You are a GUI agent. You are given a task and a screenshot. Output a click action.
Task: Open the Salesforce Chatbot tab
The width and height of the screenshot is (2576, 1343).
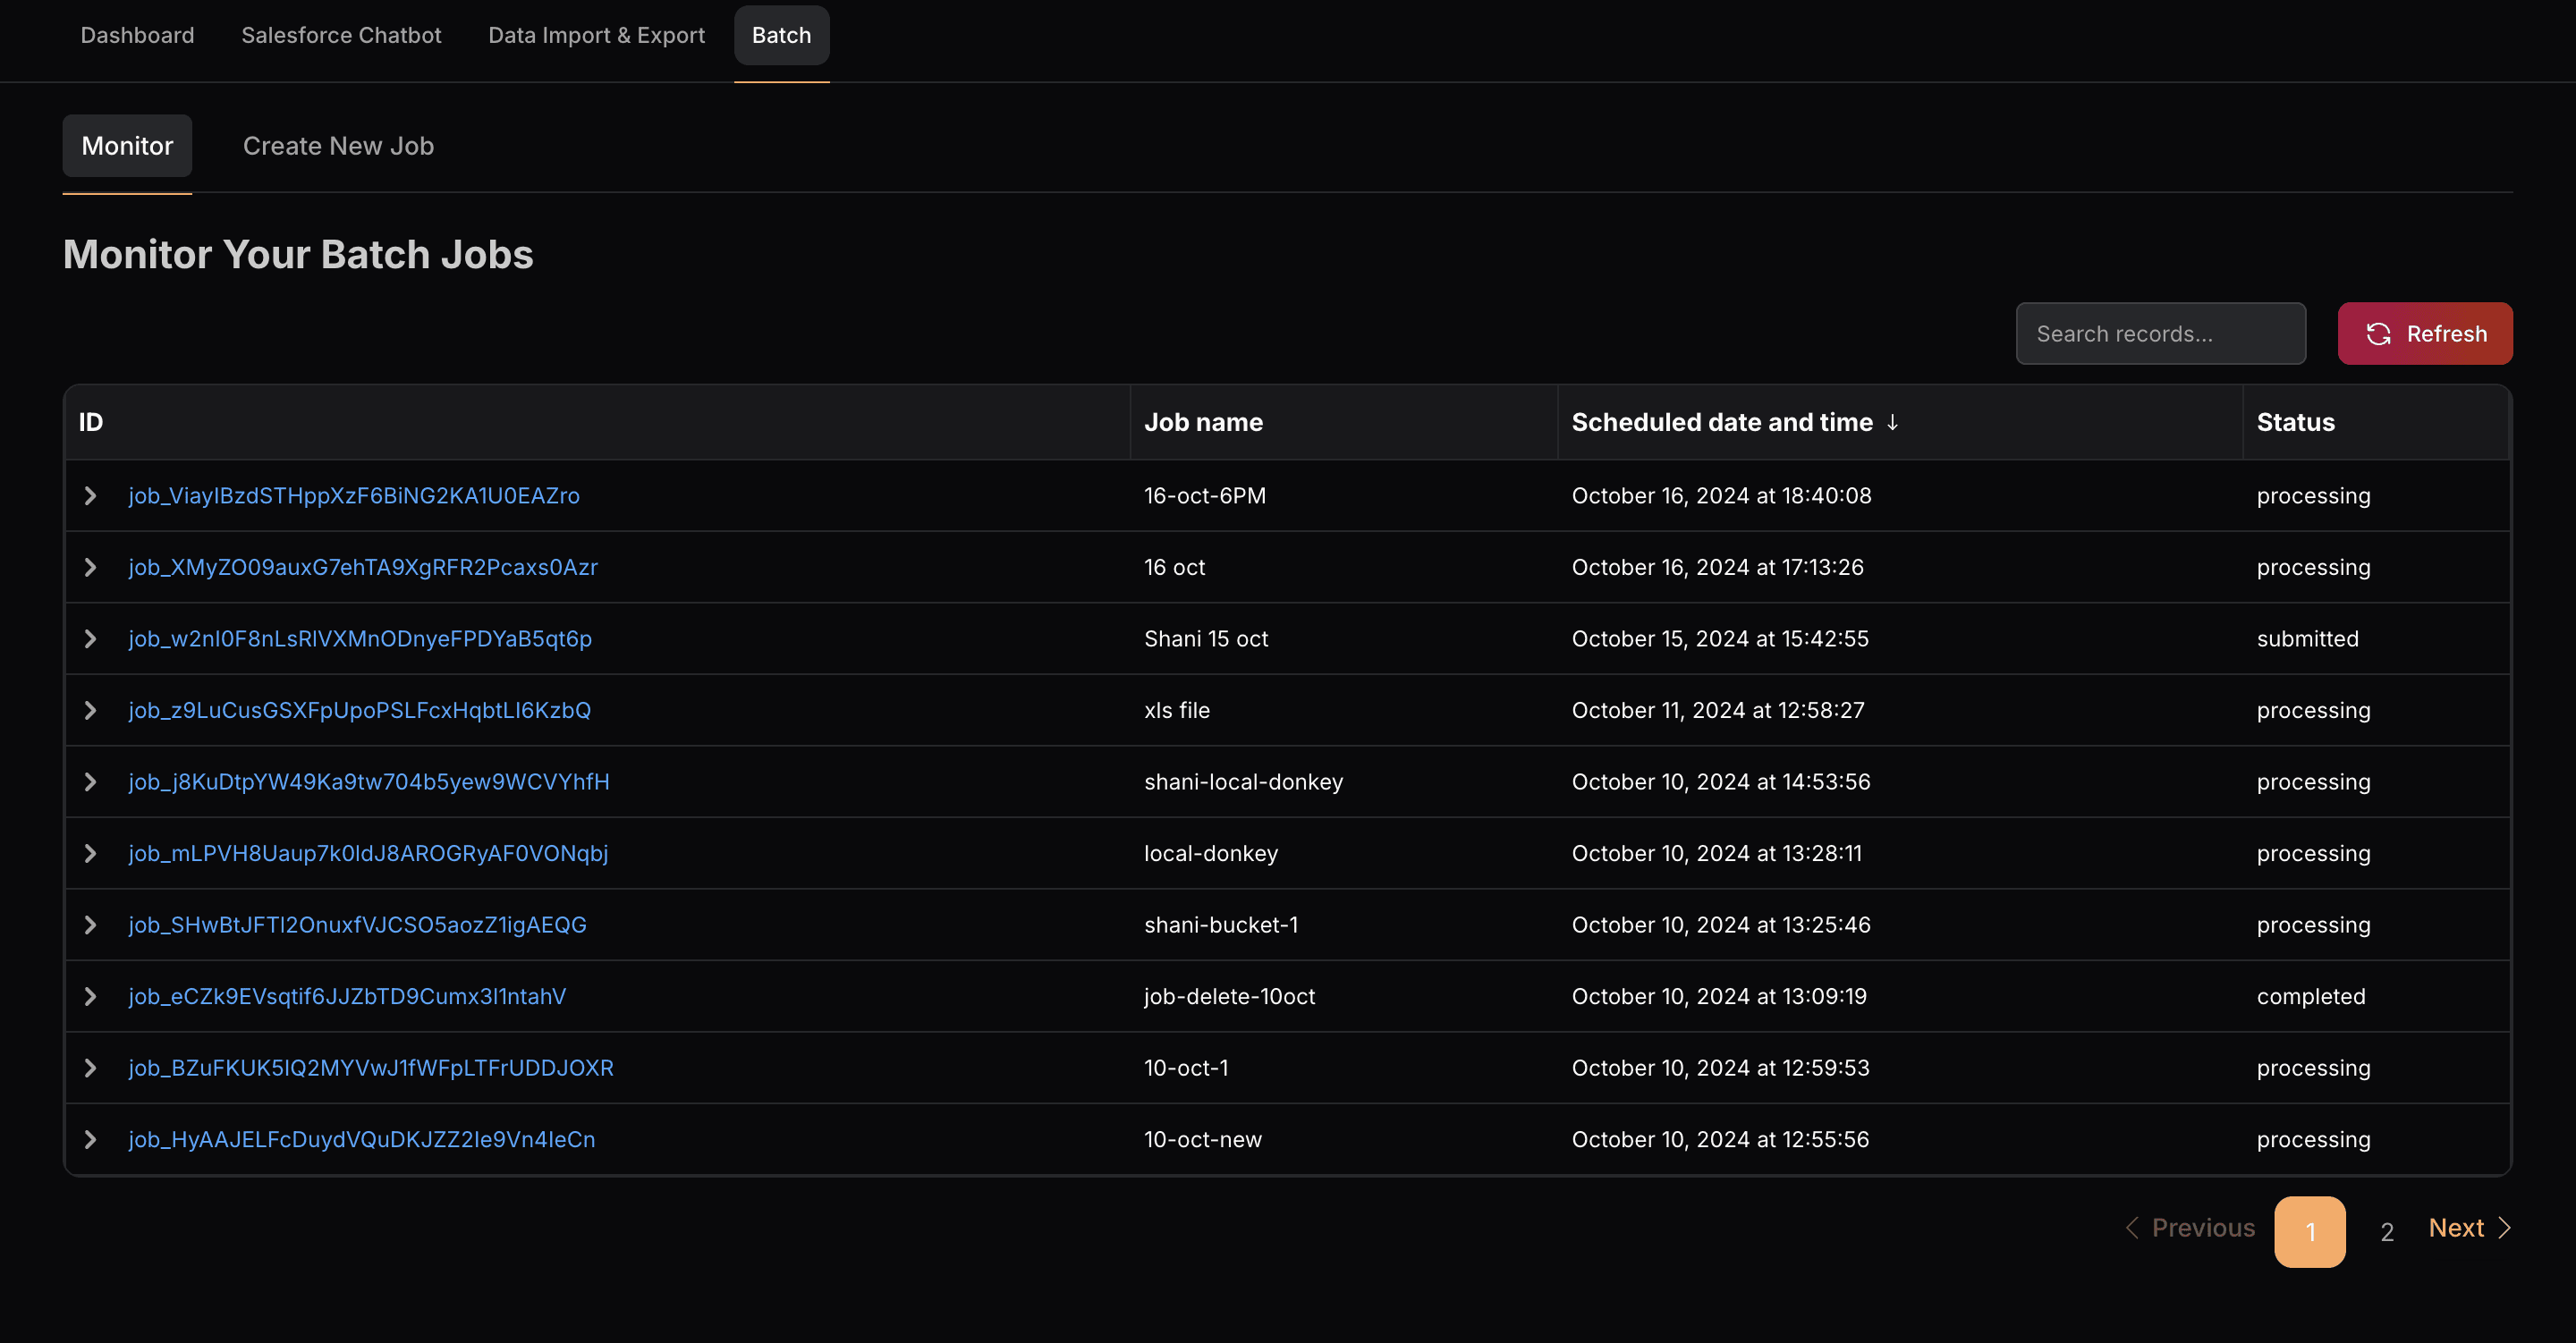pyautogui.click(x=341, y=35)
